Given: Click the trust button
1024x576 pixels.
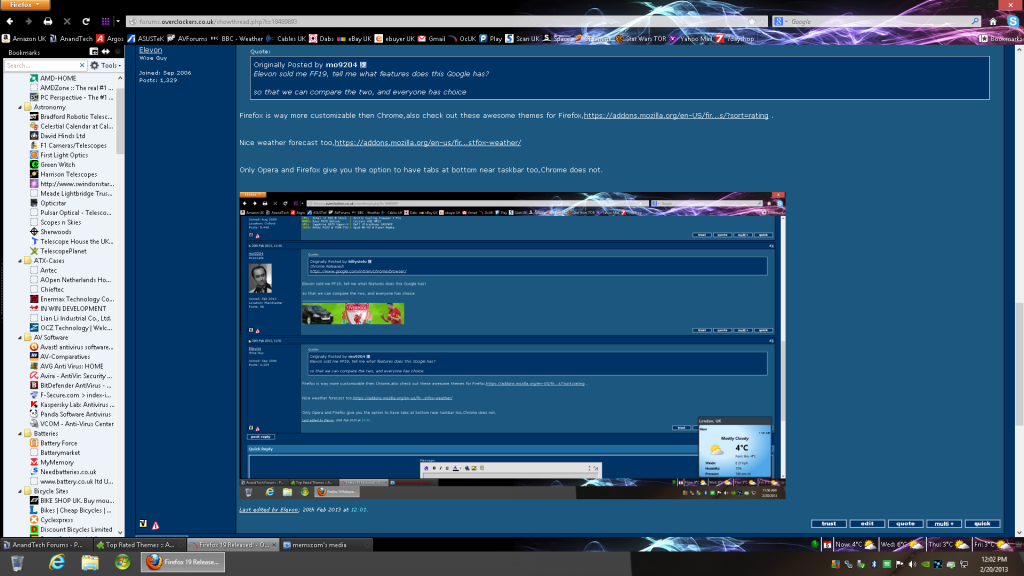Looking at the screenshot, I should pos(829,524).
